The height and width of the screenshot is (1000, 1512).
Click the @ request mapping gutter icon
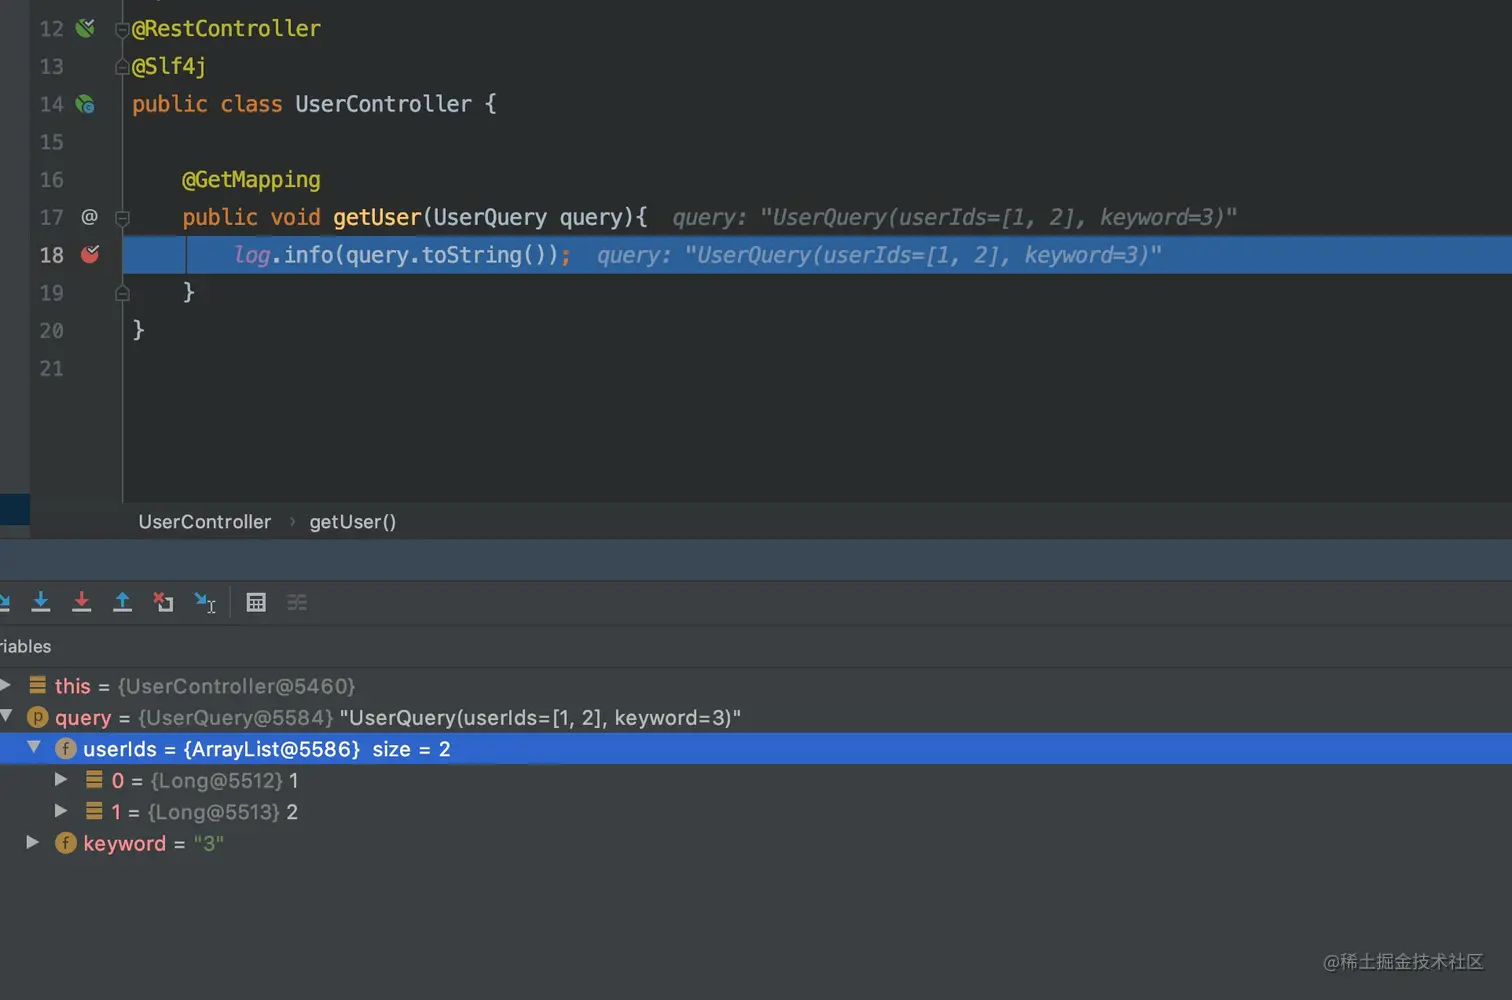coord(89,217)
